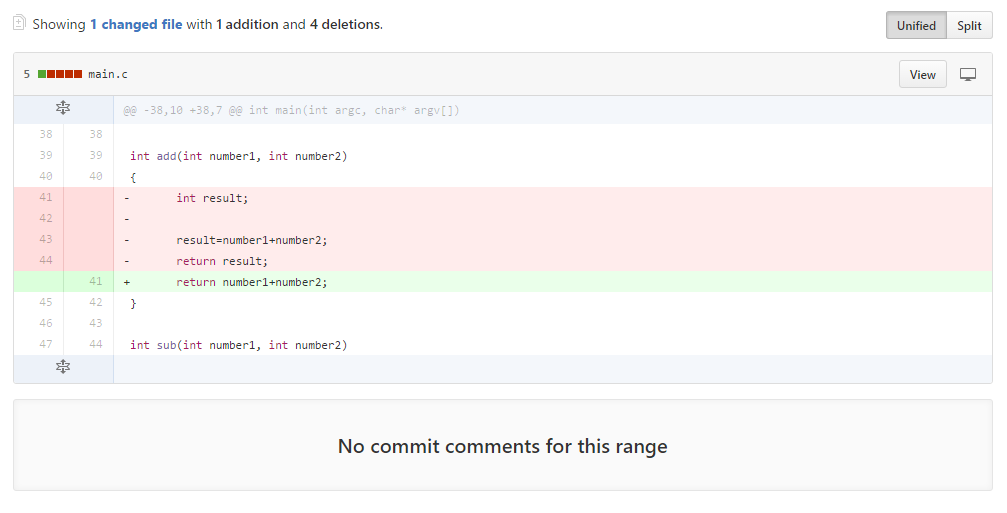Open the "1 changed file" link
Image resolution: width=1007 pixels, height=513 pixels.
click(x=136, y=24)
